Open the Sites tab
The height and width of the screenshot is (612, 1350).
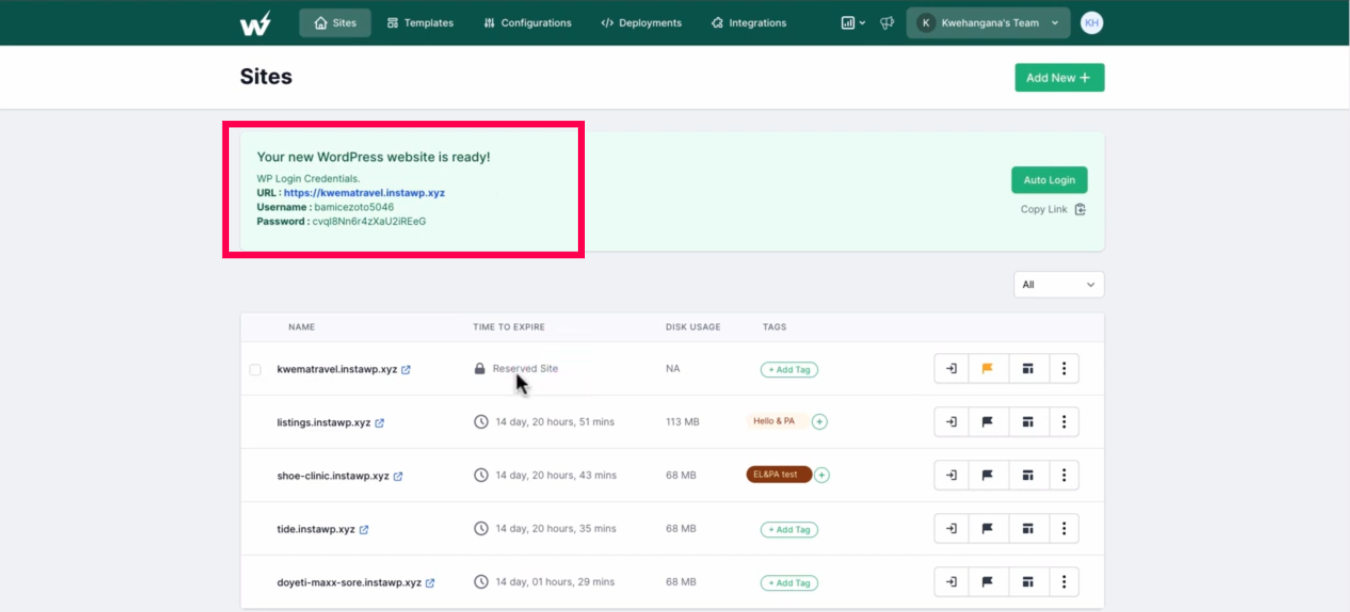click(x=335, y=23)
